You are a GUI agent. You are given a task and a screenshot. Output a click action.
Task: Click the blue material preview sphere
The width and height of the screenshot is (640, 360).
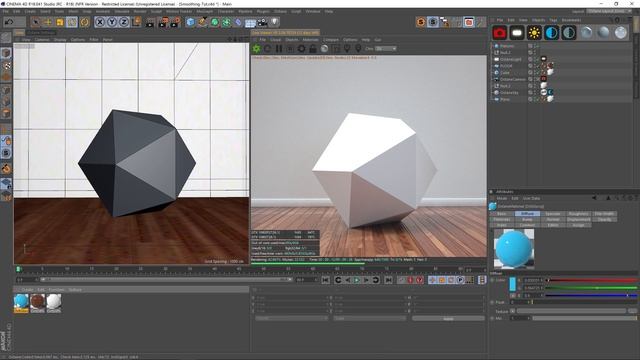point(513,249)
